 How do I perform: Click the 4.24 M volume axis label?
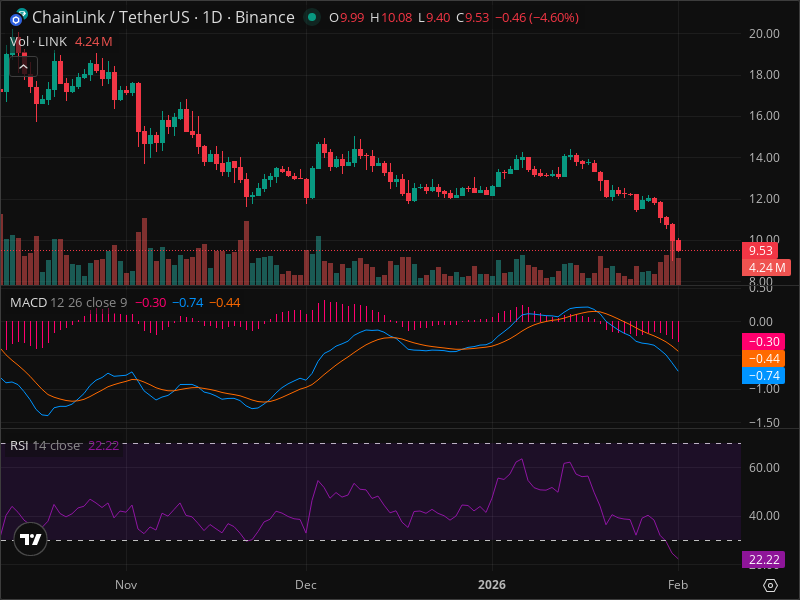pos(767,267)
